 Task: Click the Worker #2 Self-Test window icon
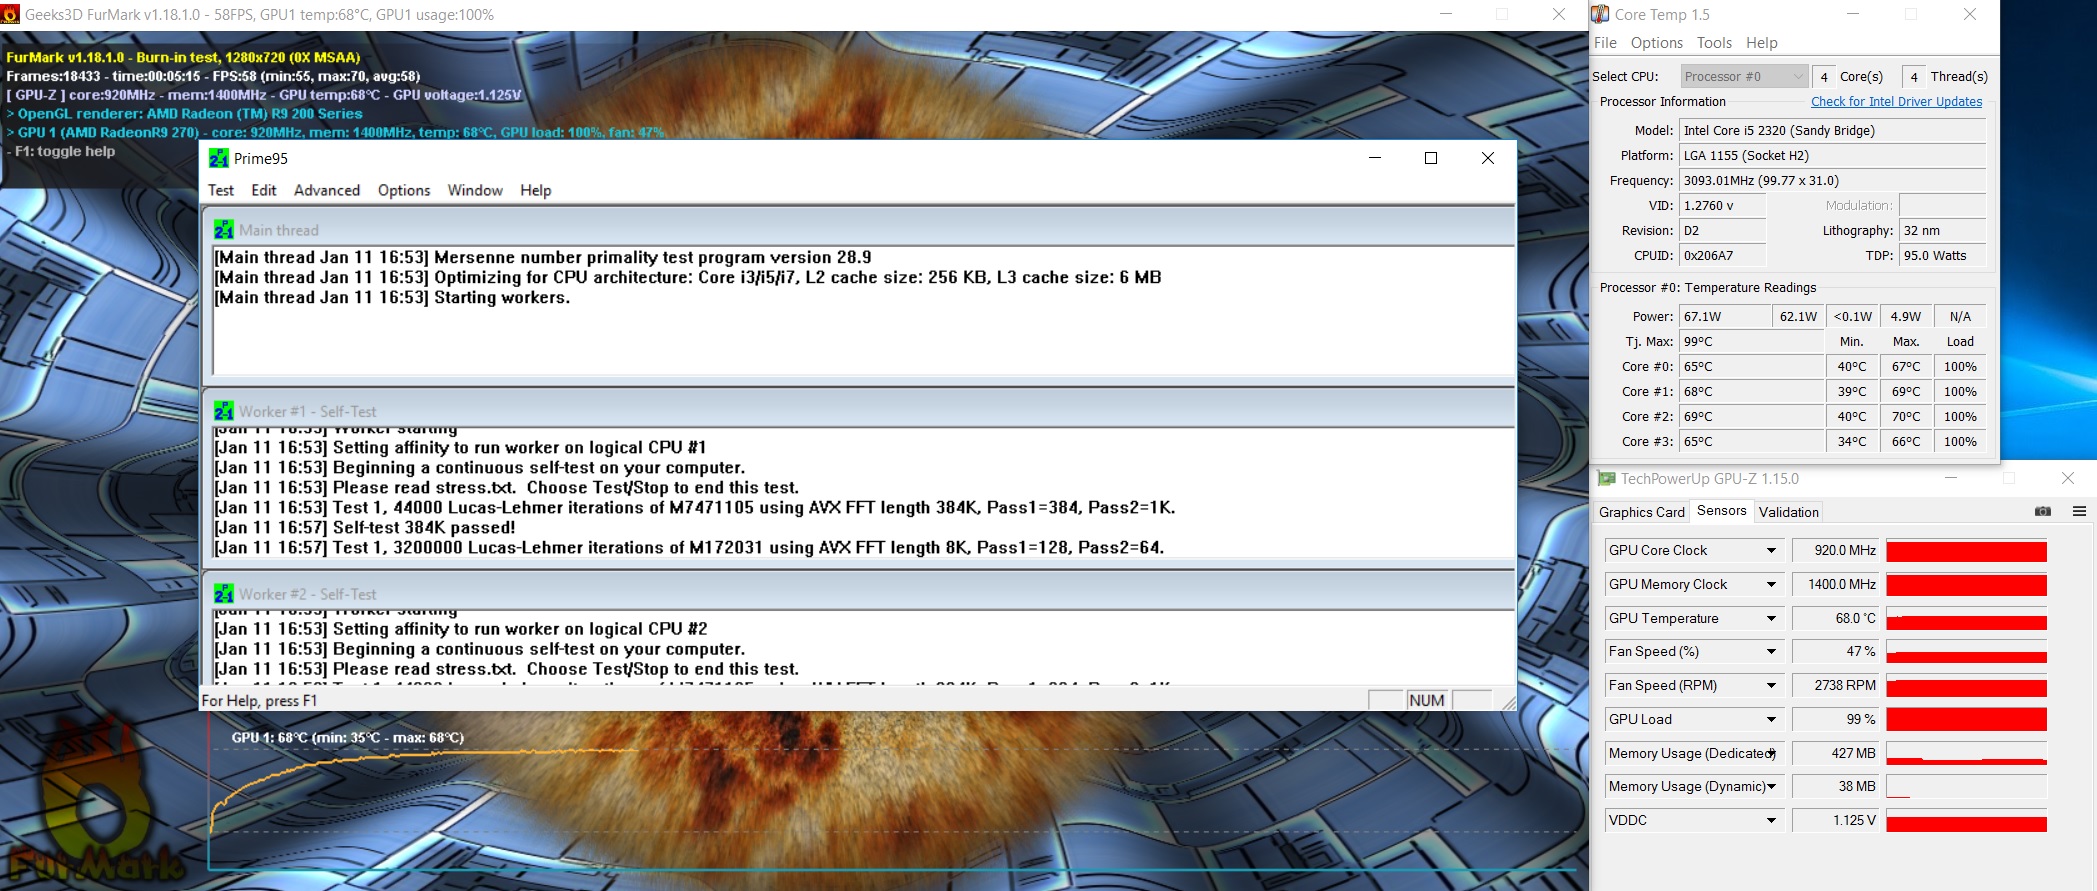pyautogui.click(x=224, y=594)
